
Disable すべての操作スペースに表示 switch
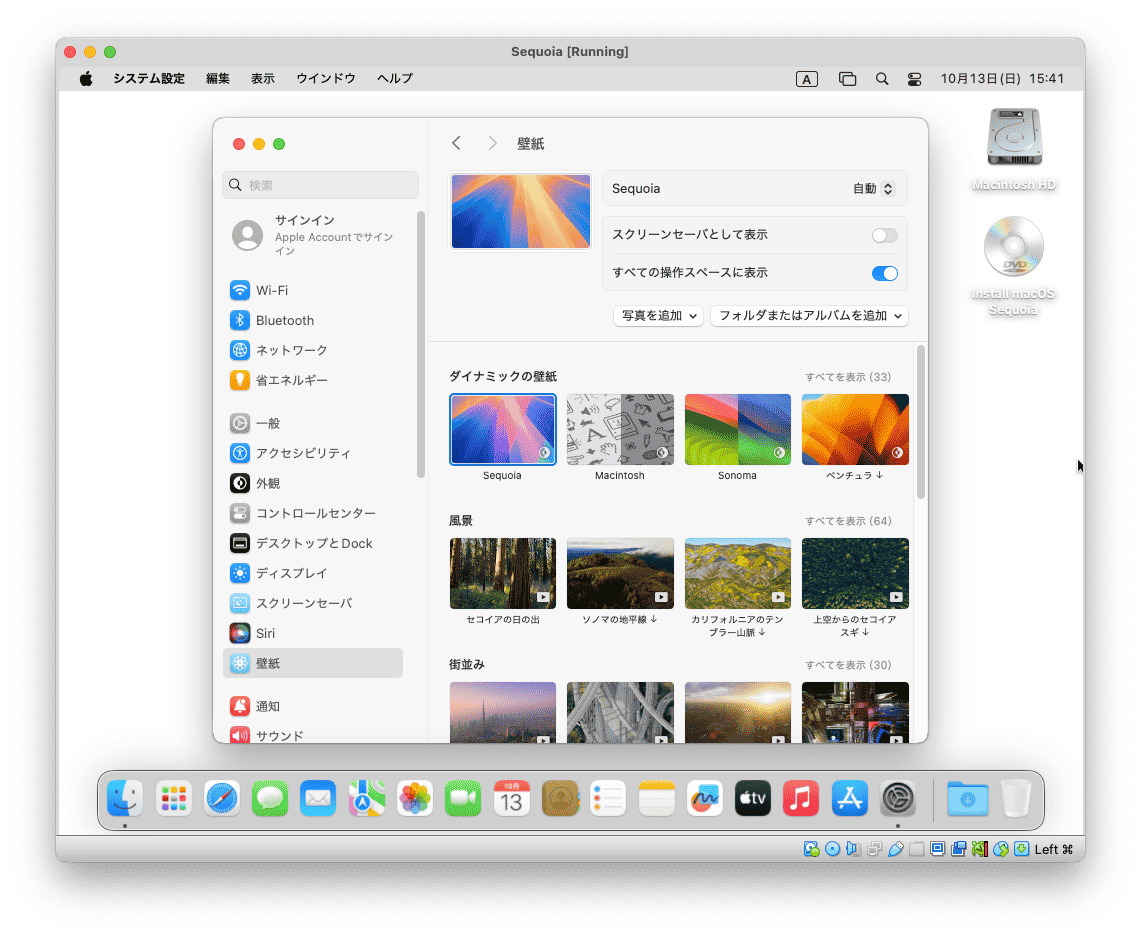click(x=884, y=273)
